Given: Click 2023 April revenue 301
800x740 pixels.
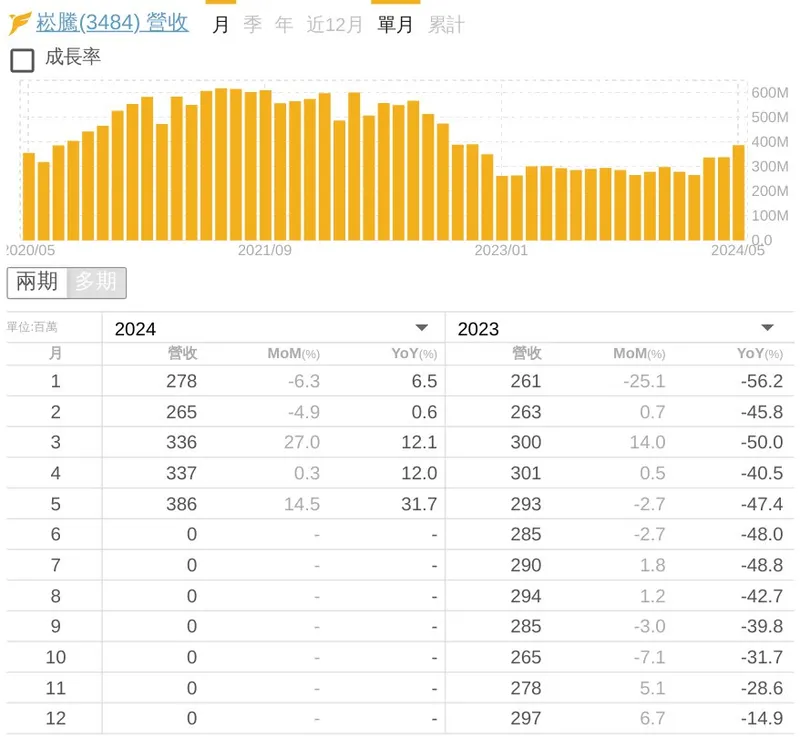Looking at the screenshot, I should [x=526, y=473].
